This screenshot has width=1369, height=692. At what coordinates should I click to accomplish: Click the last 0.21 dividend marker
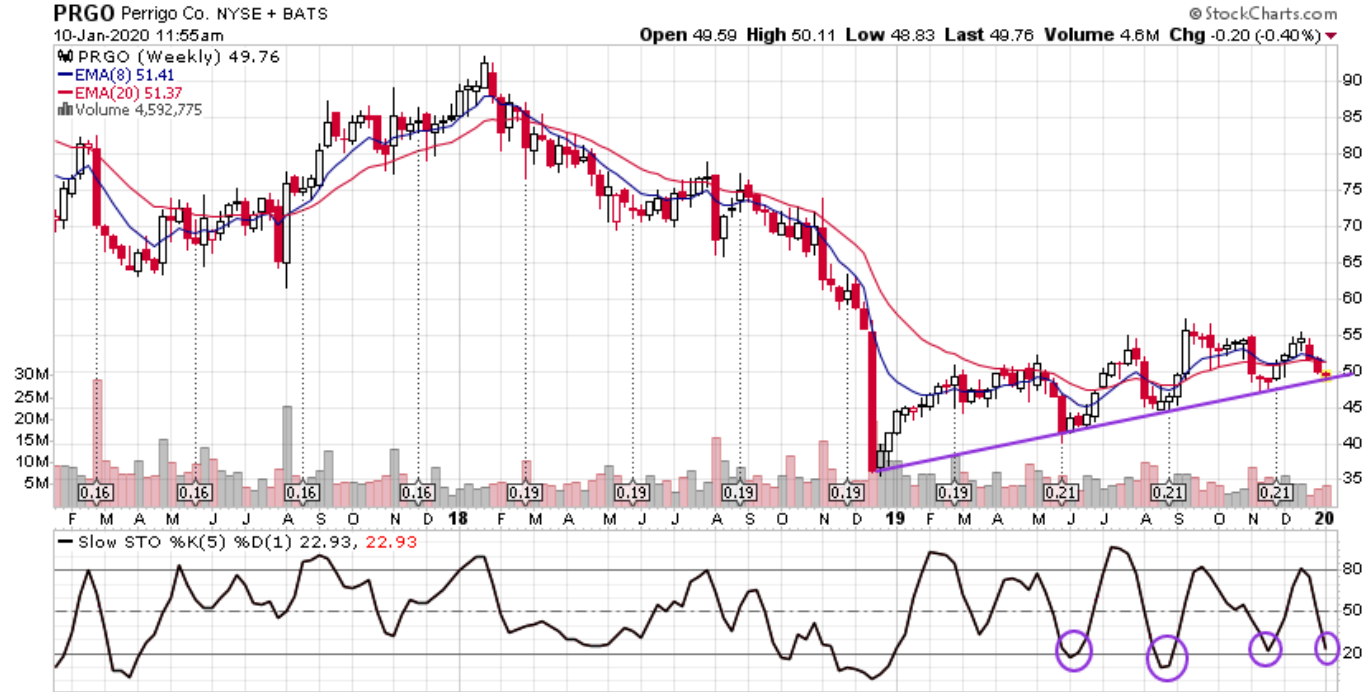coord(1275,493)
